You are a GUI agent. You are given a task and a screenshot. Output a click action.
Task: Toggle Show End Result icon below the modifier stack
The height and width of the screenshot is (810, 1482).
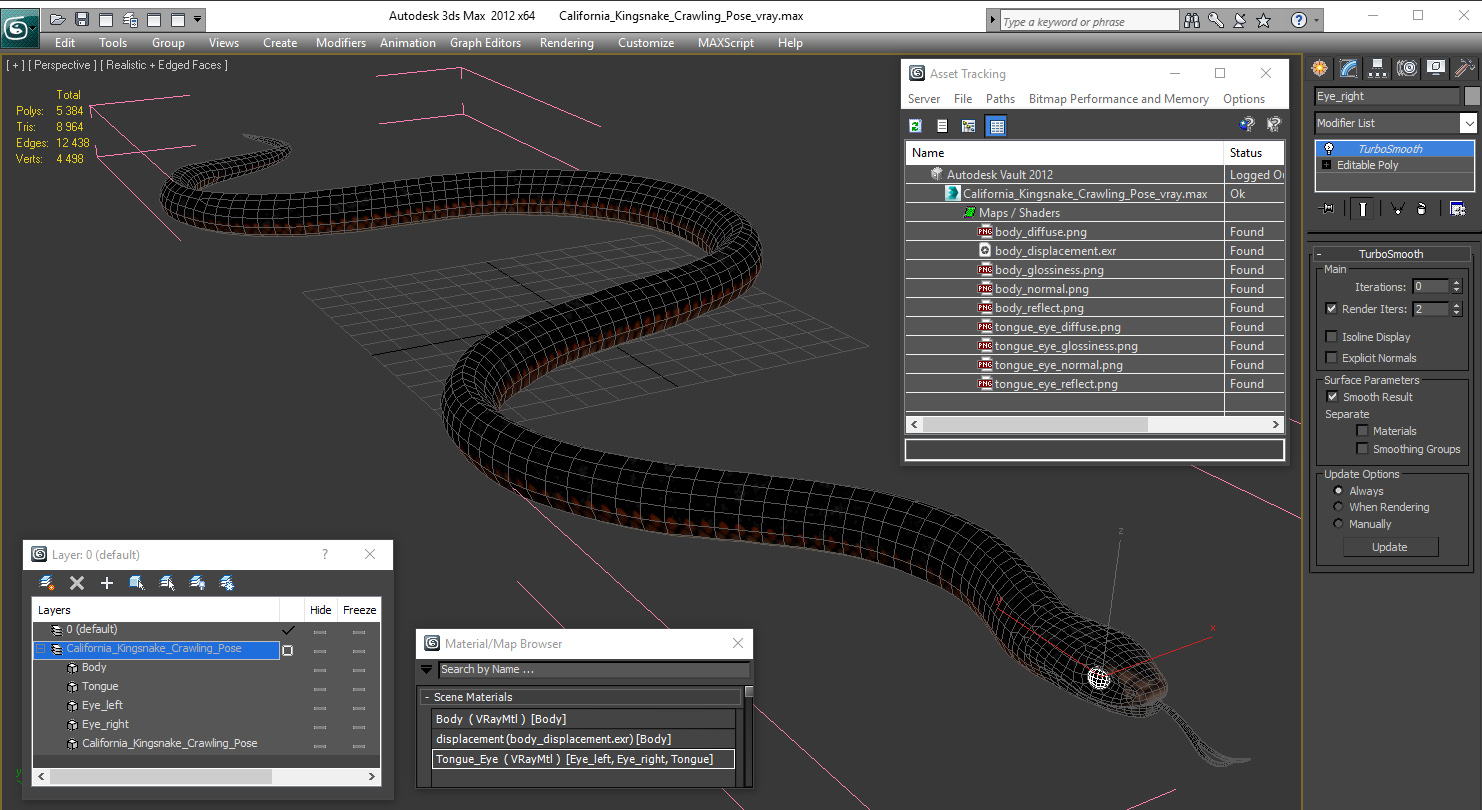pos(1362,208)
